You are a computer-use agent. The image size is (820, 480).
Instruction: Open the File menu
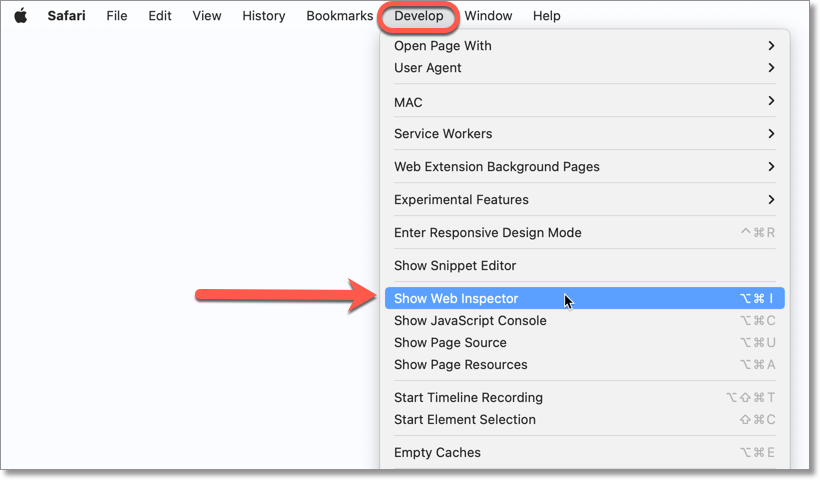click(x=117, y=16)
